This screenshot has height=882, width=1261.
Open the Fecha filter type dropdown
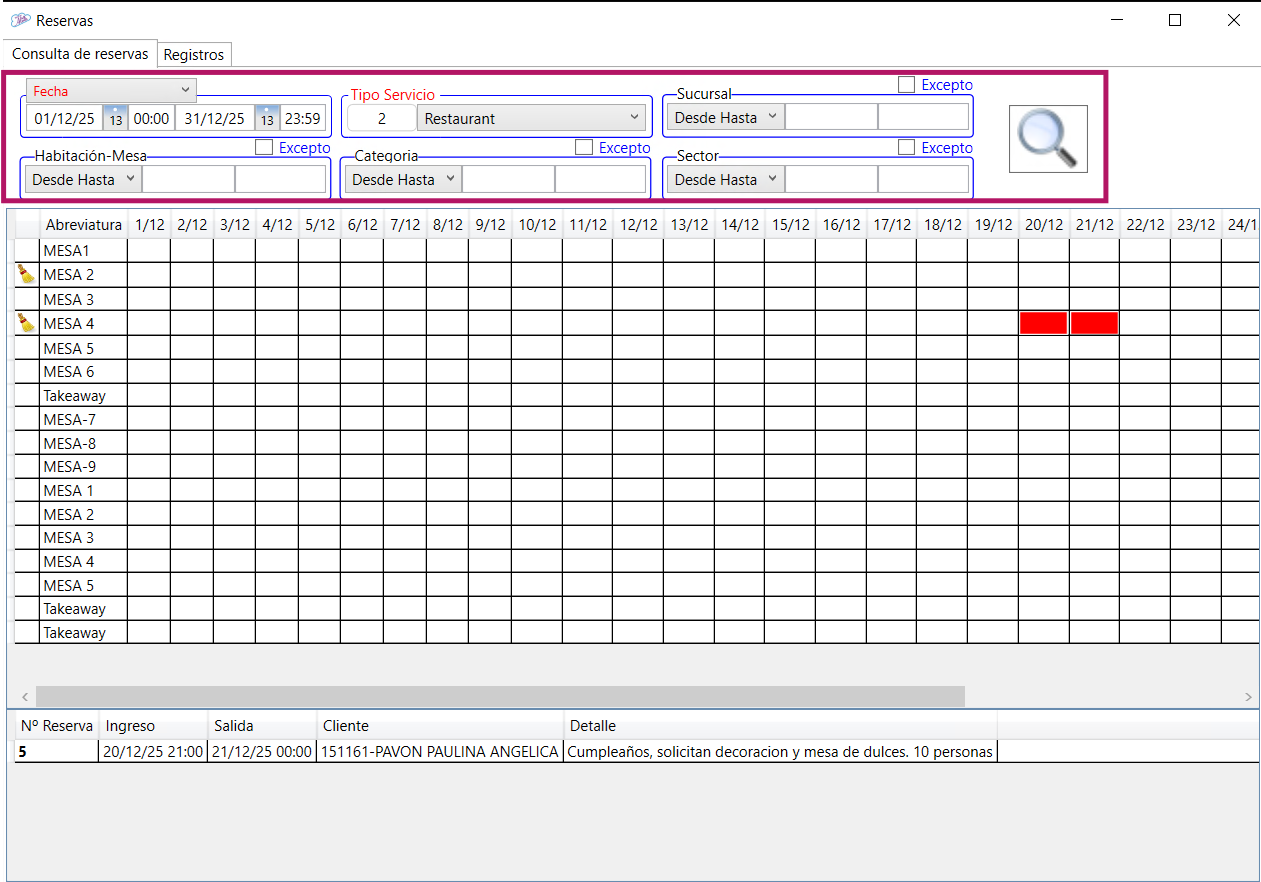[111, 91]
